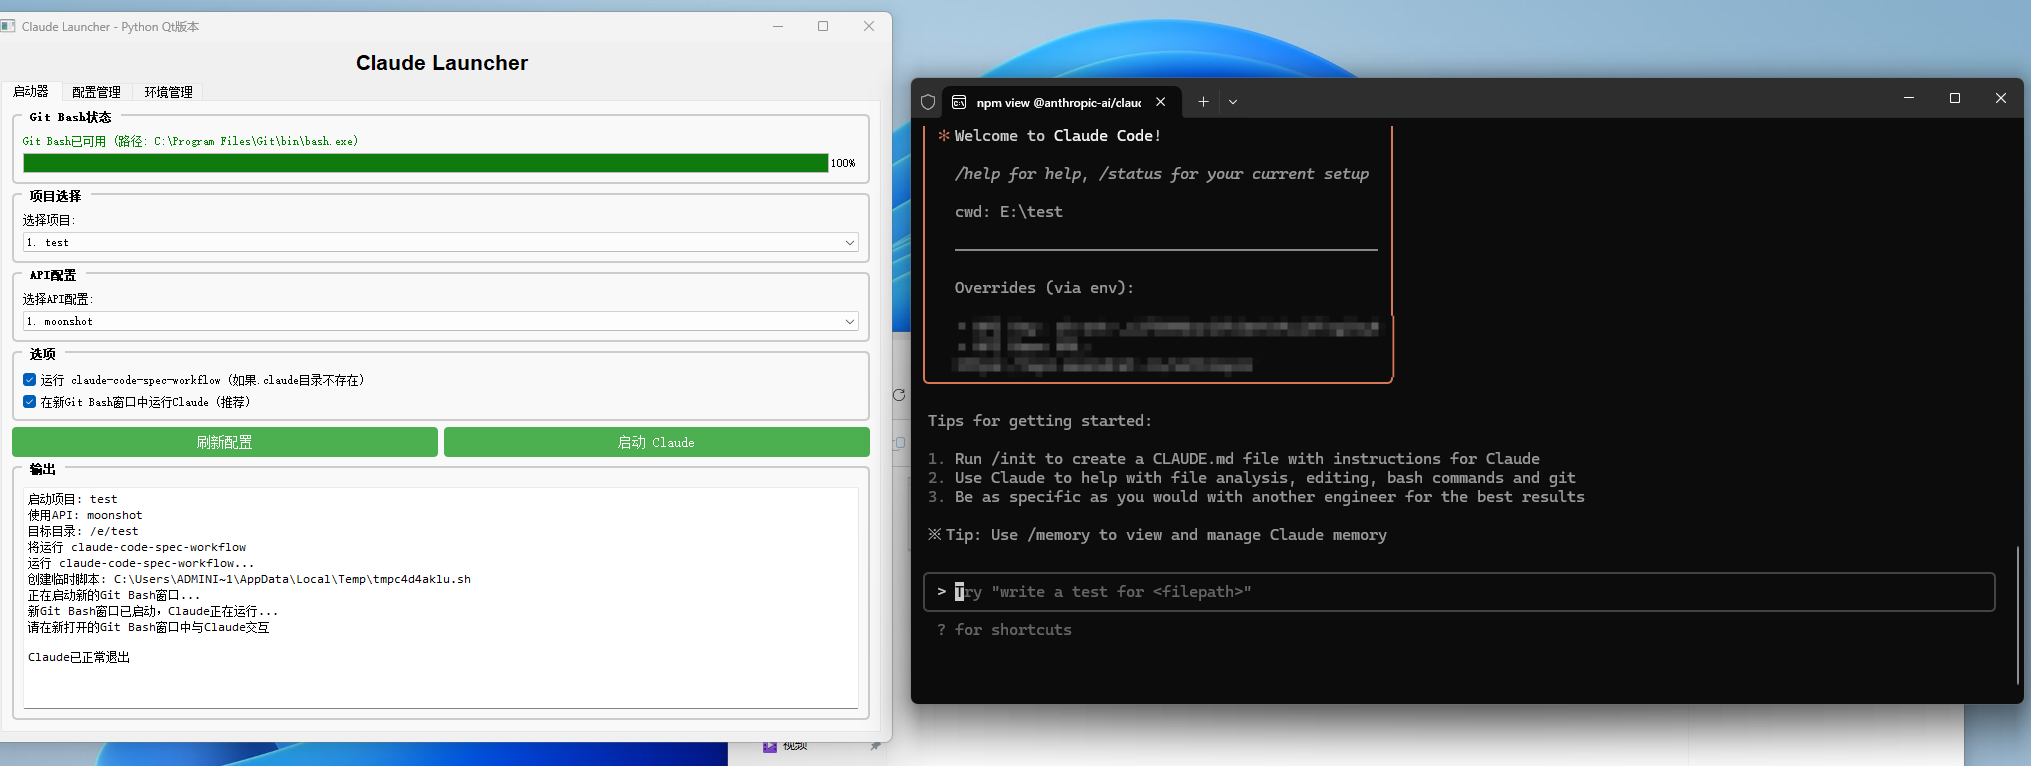This screenshot has width=2031, height=766.
Task: Select the npm view terminal tab
Action: pos(1061,102)
